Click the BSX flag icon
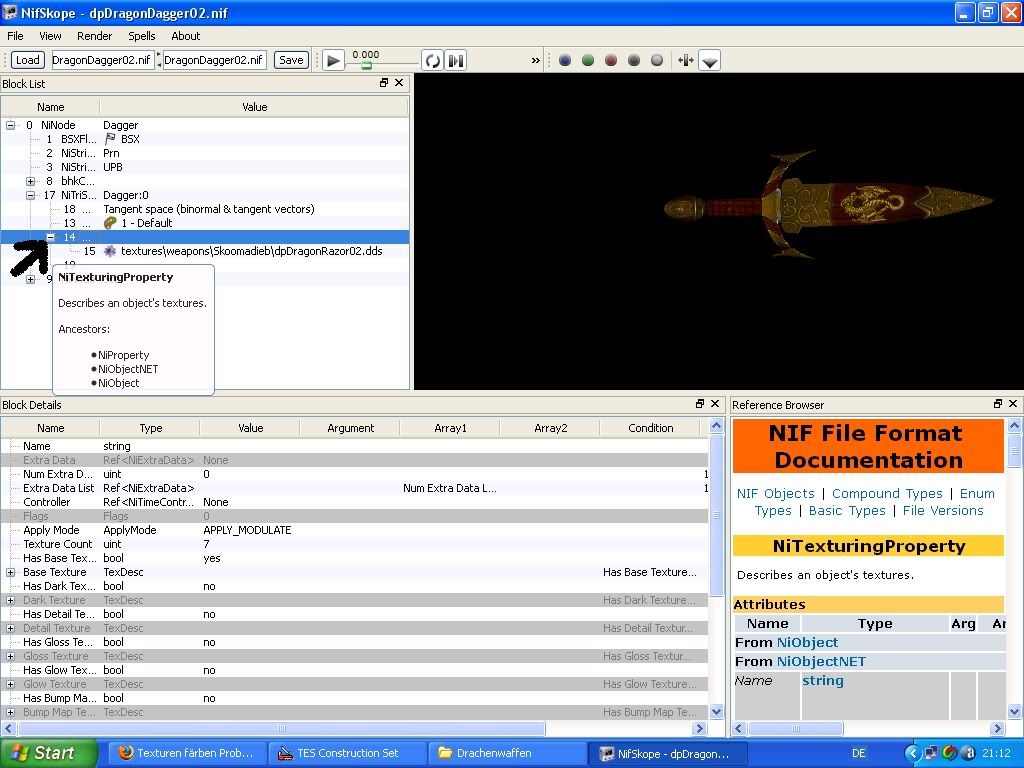The width and height of the screenshot is (1024, 768). [110, 139]
